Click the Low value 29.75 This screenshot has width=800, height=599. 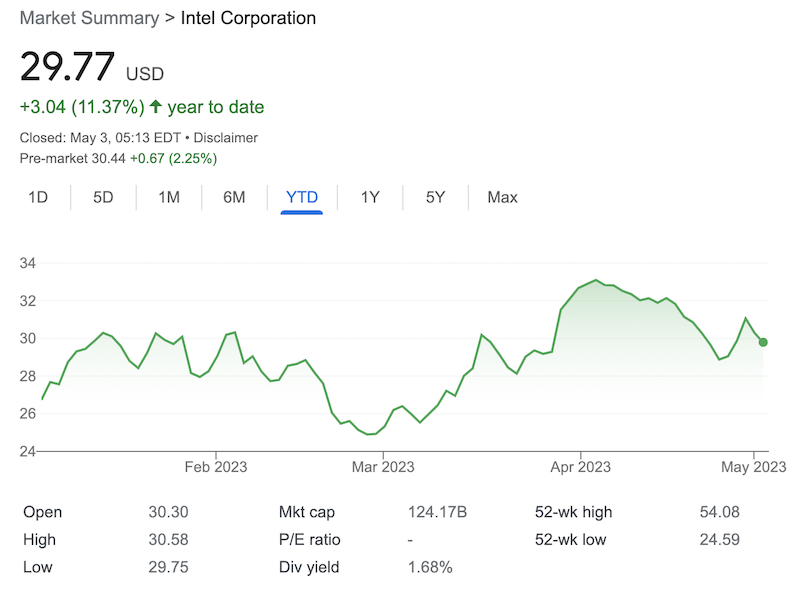pos(168,567)
